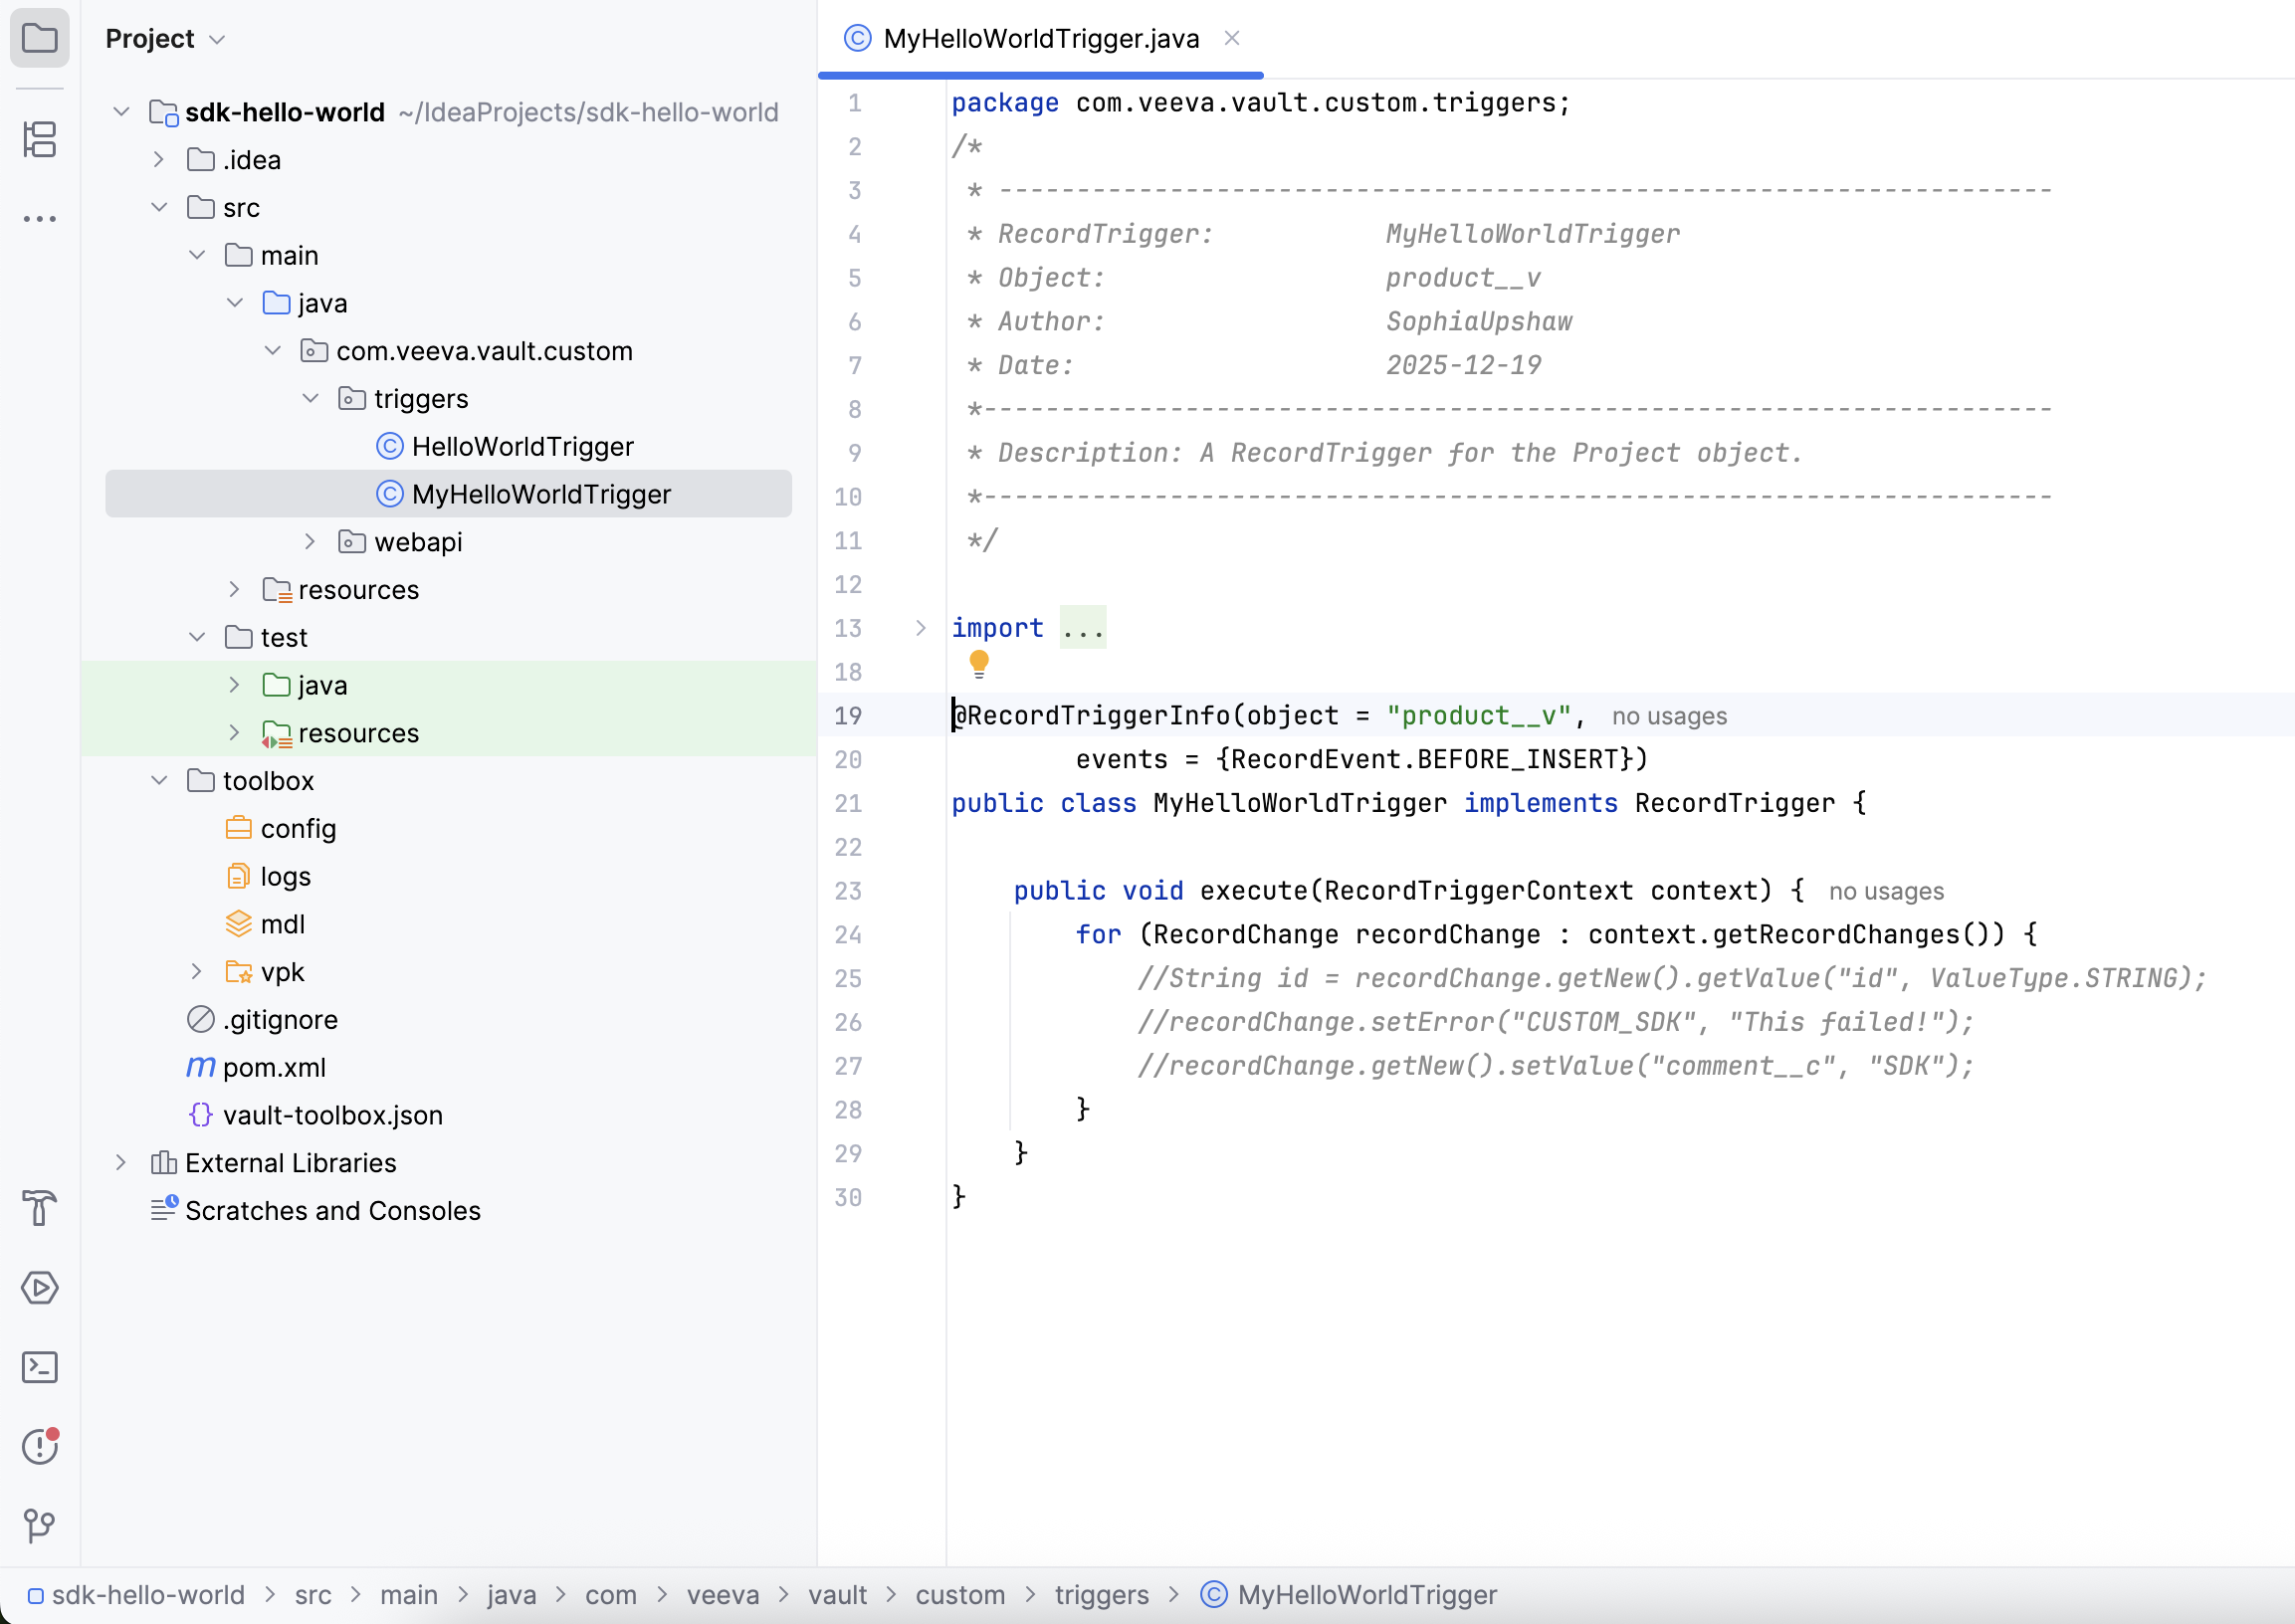Open the Project view dropdown

[x=166, y=39]
